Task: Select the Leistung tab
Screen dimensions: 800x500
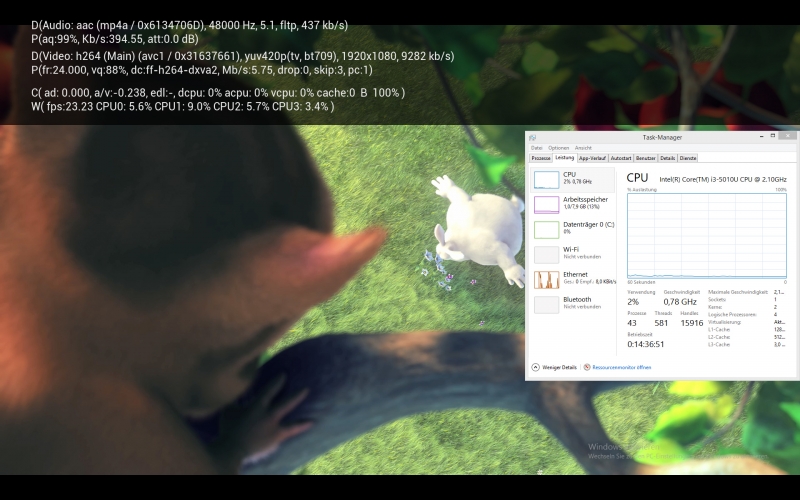Action: point(564,158)
